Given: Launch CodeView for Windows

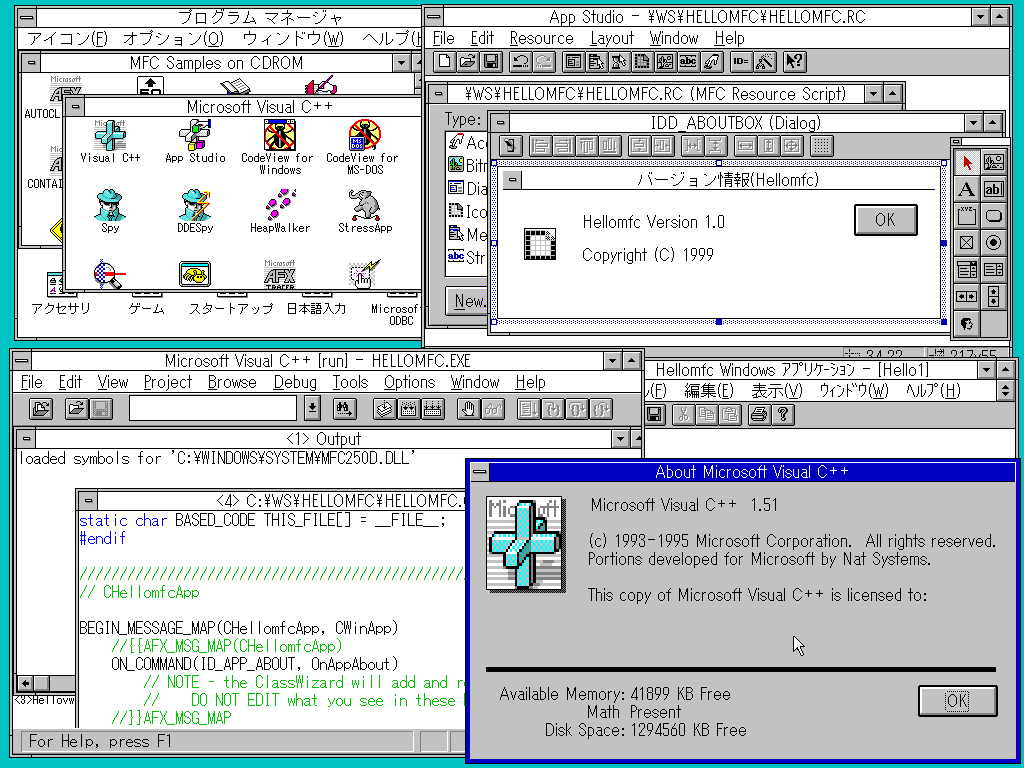Looking at the screenshot, I should (x=278, y=138).
